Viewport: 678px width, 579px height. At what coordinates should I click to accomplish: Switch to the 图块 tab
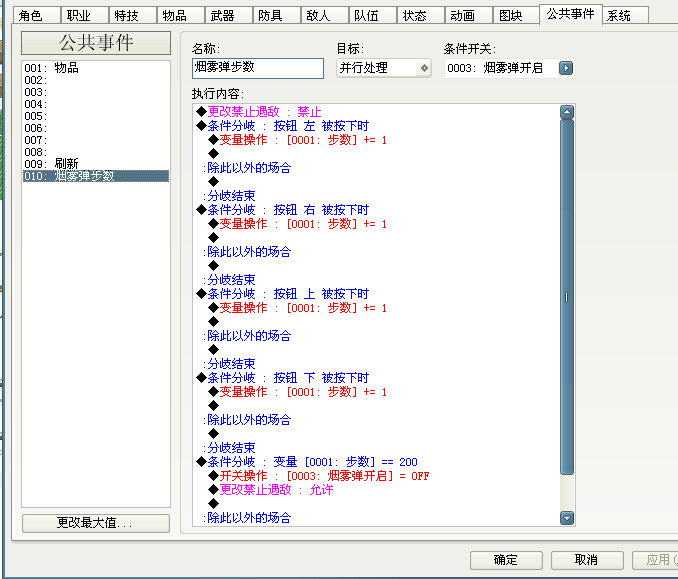[x=517, y=16]
